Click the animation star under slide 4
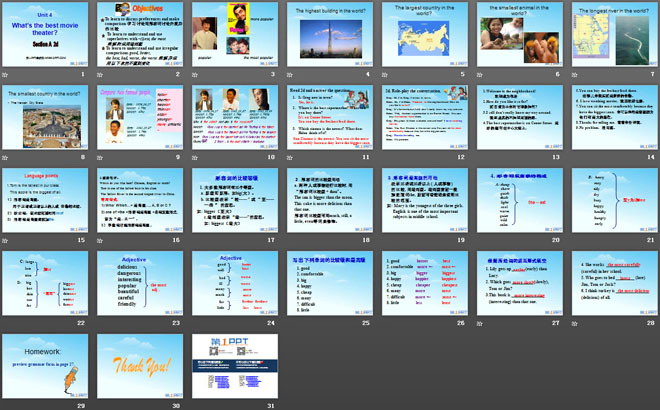Image resolution: width=660 pixels, height=410 pixels. pyautogui.click(x=290, y=75)
